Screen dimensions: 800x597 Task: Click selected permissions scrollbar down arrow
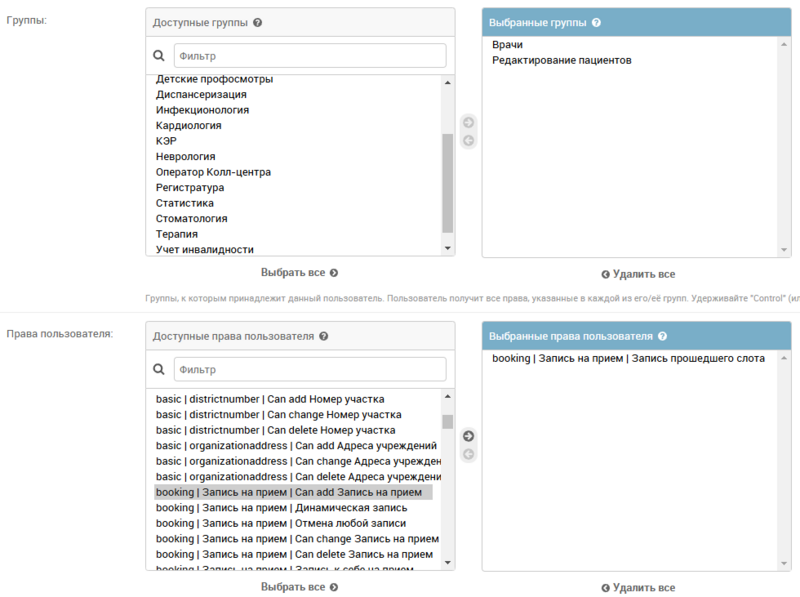(784, 563)
